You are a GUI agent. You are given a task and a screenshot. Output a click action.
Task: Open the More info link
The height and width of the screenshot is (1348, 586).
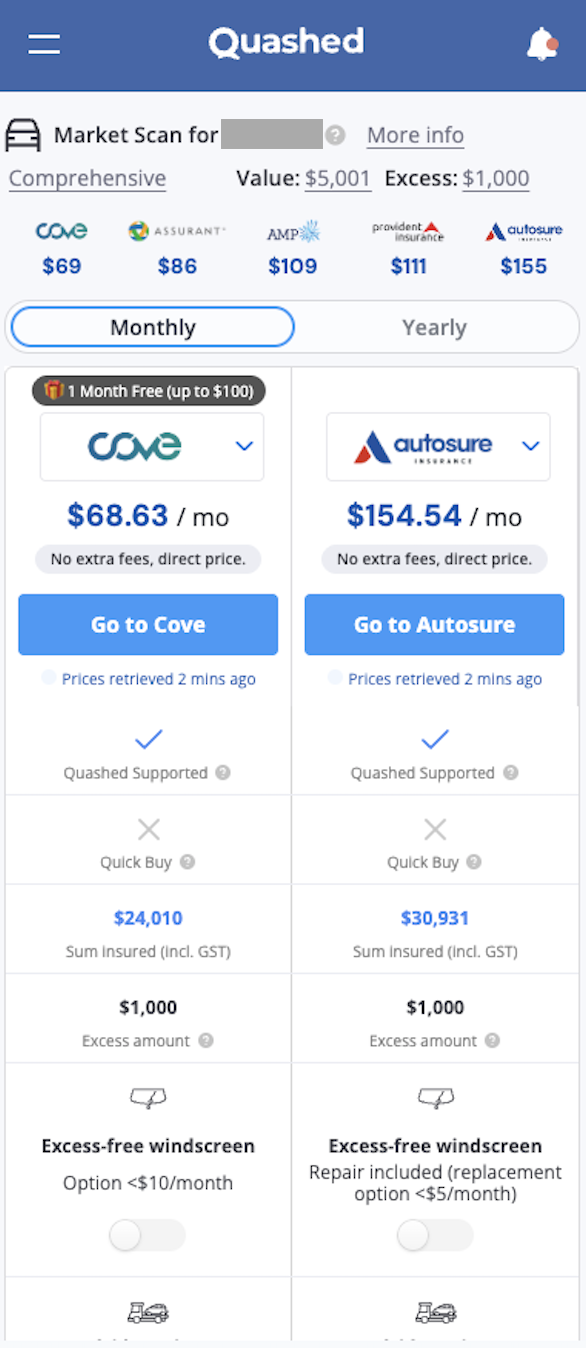click(415, 135)
